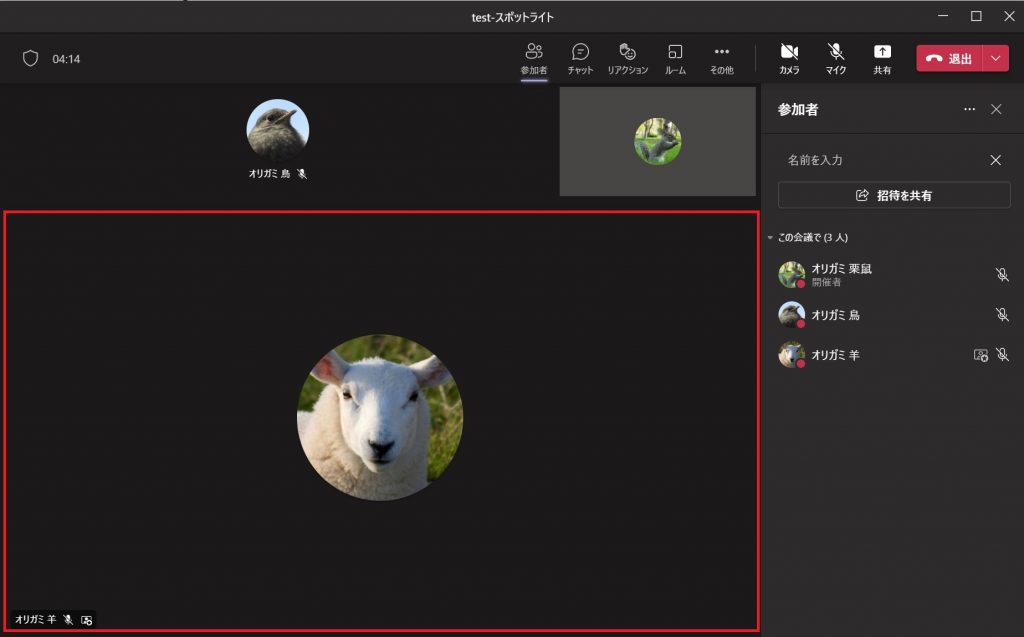Close the meeting window
The width and height of the screenshot is (1024, 637).
(x=1009, y=16)
